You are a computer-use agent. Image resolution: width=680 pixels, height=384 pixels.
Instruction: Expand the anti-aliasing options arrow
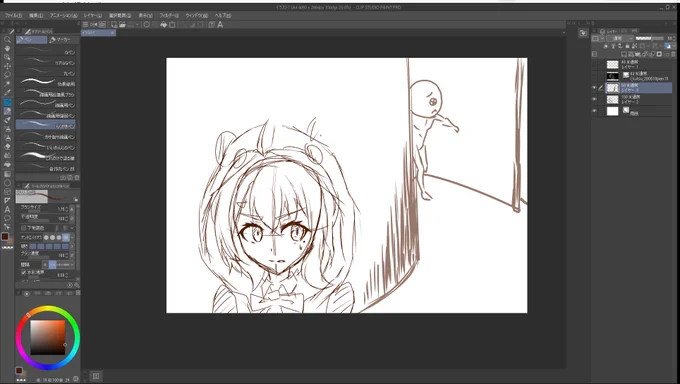pyautogui.click(x=72, y=237)
